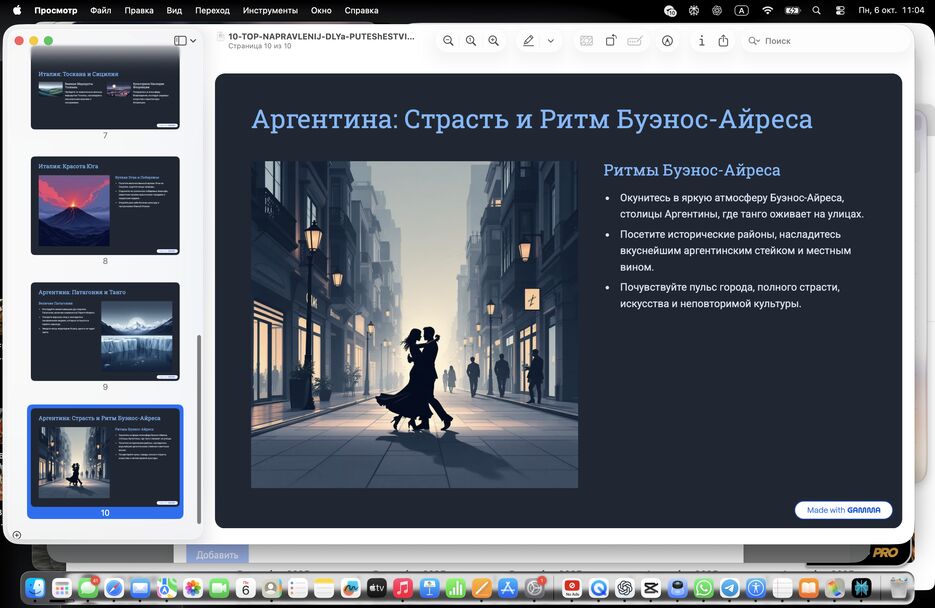Show the document inspector info
This screenshot has height=608, width=935.
[701, 40]
